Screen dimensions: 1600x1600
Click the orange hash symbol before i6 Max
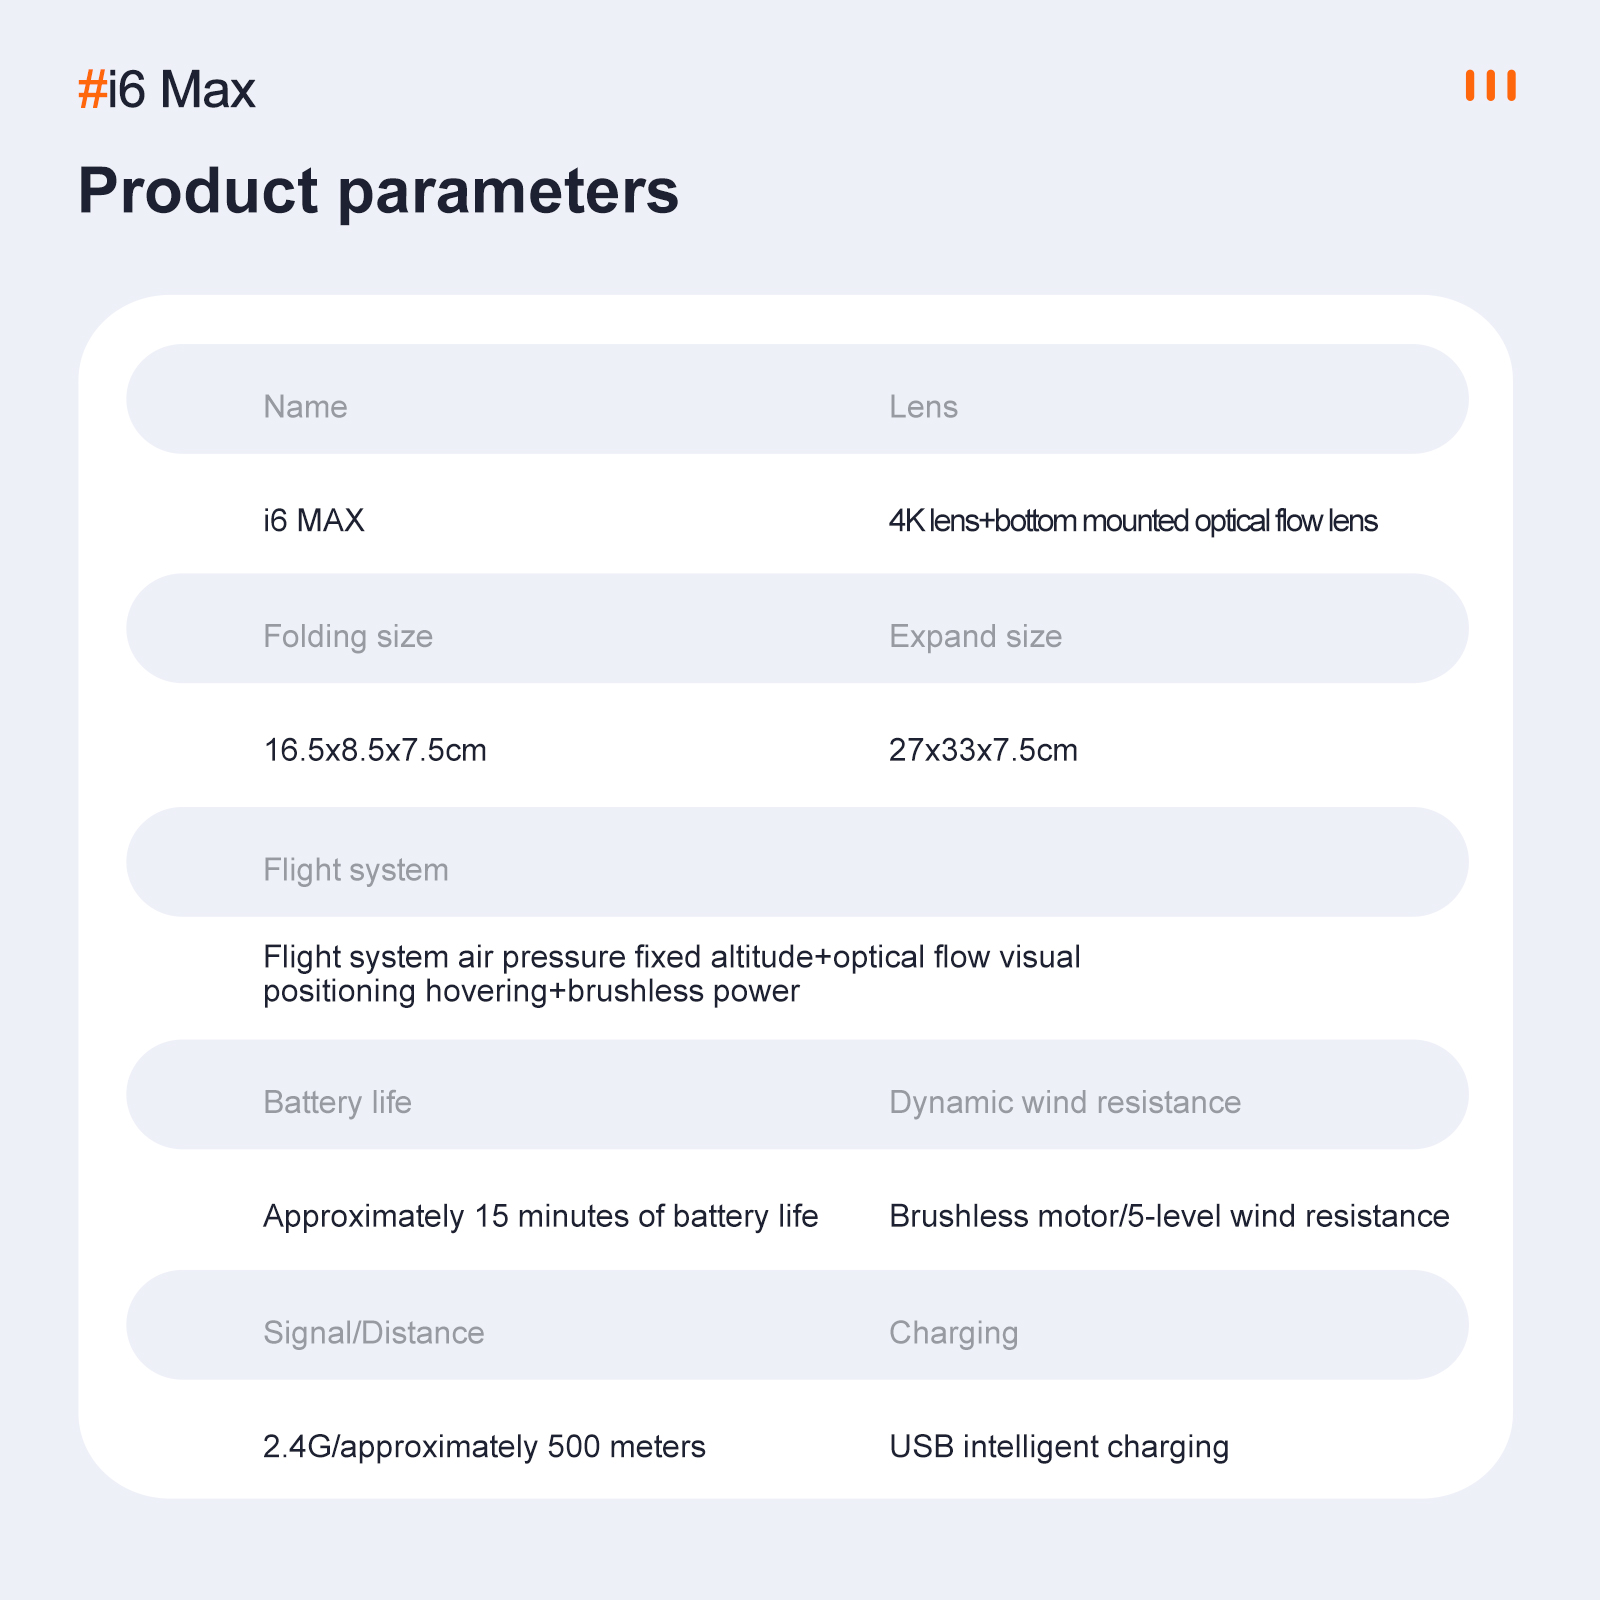coord(92,90)
